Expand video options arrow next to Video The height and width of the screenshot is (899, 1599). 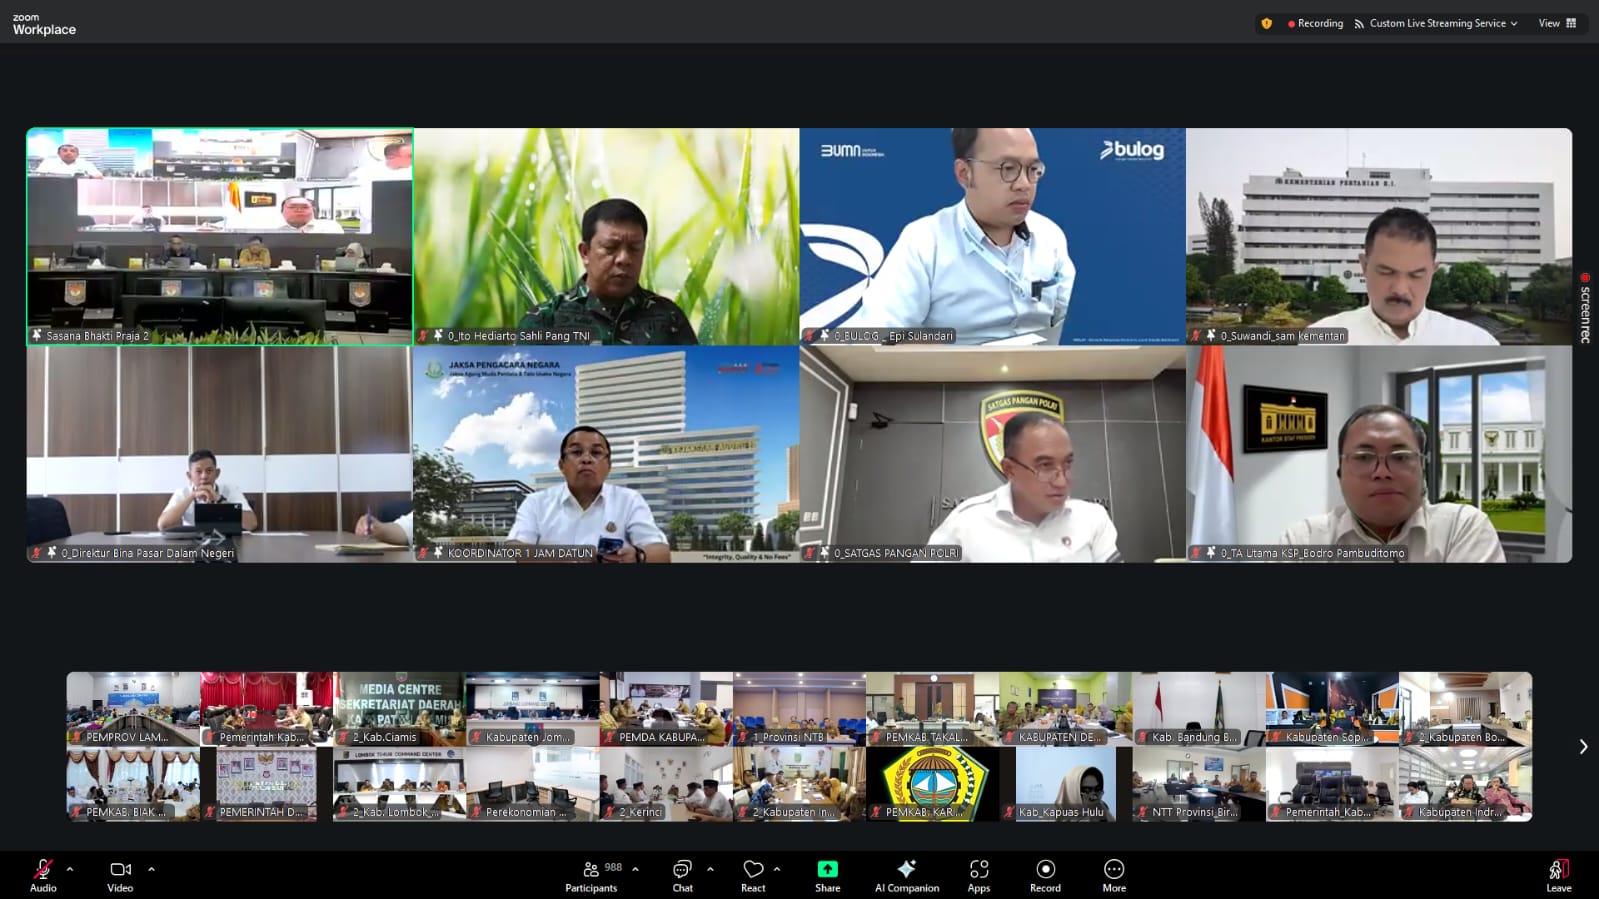pyautogui.click(x=151, y=869)
